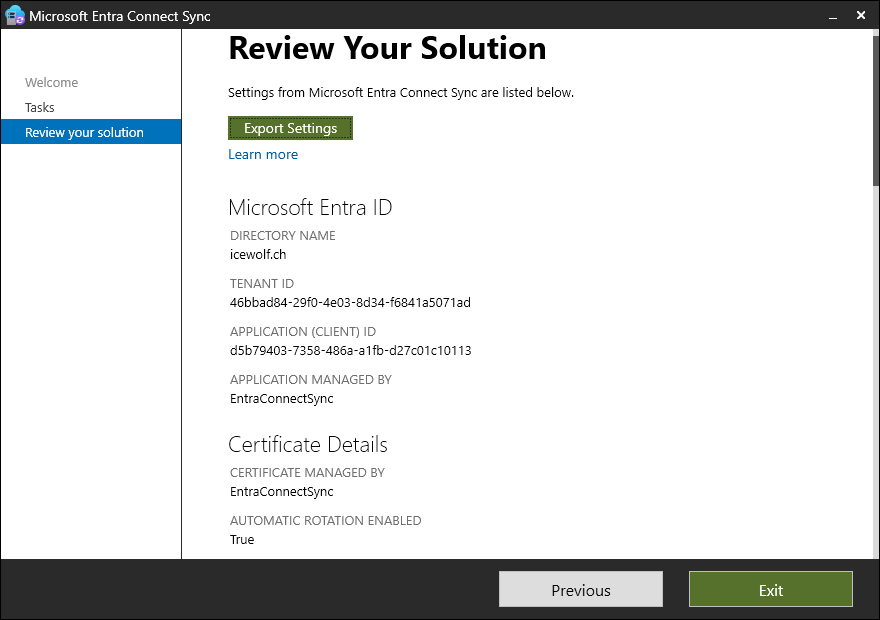Go to the Tasks step

[40, 107]
